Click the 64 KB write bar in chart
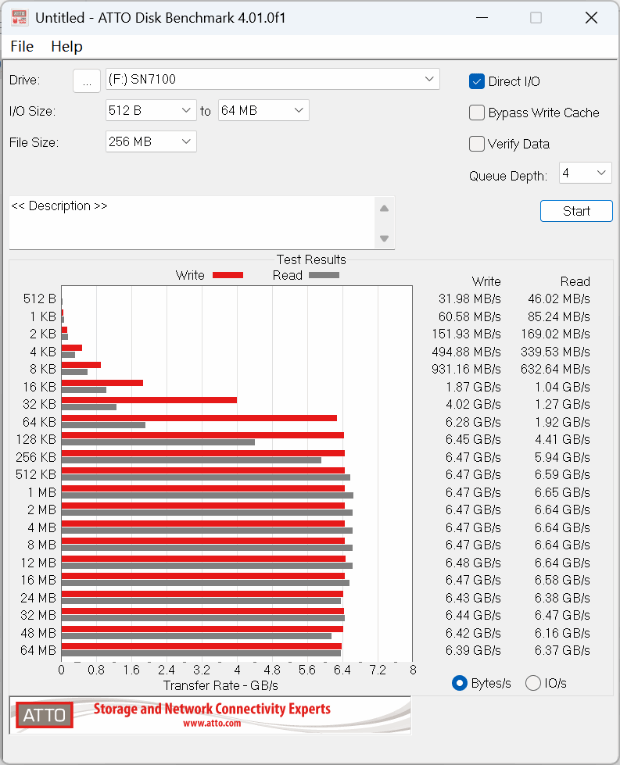Image resolution: width=620 pixels, height=765 pixels. [x=199, y=418]
